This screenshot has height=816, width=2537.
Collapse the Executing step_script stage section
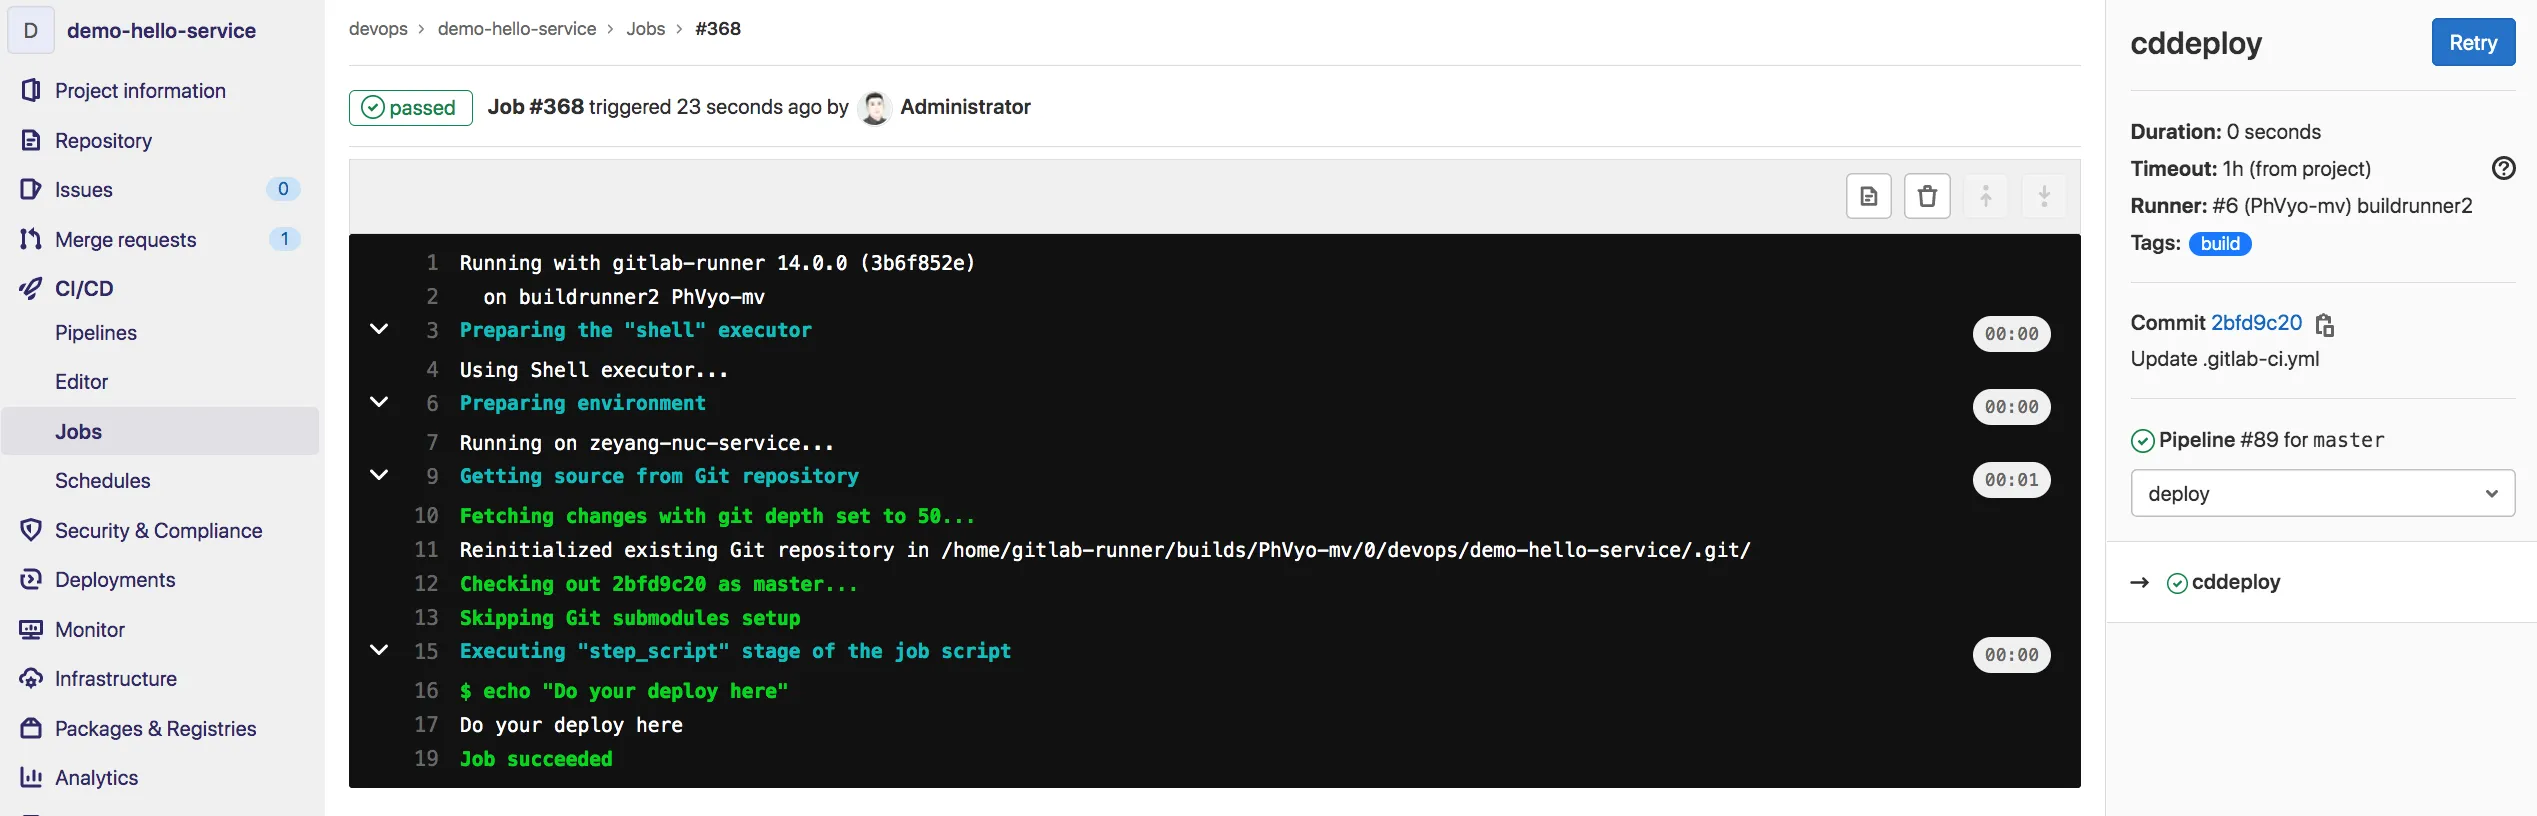(379, 650)
